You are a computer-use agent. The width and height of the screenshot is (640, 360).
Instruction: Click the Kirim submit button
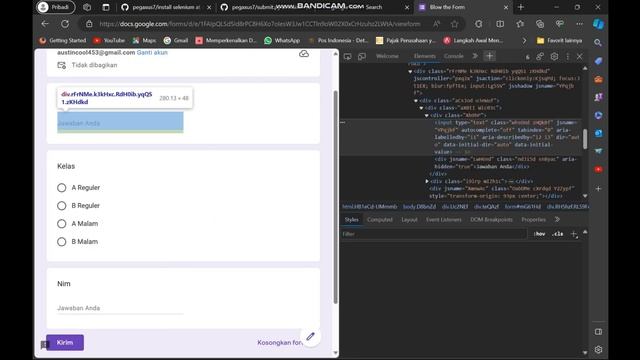point(65,342)
